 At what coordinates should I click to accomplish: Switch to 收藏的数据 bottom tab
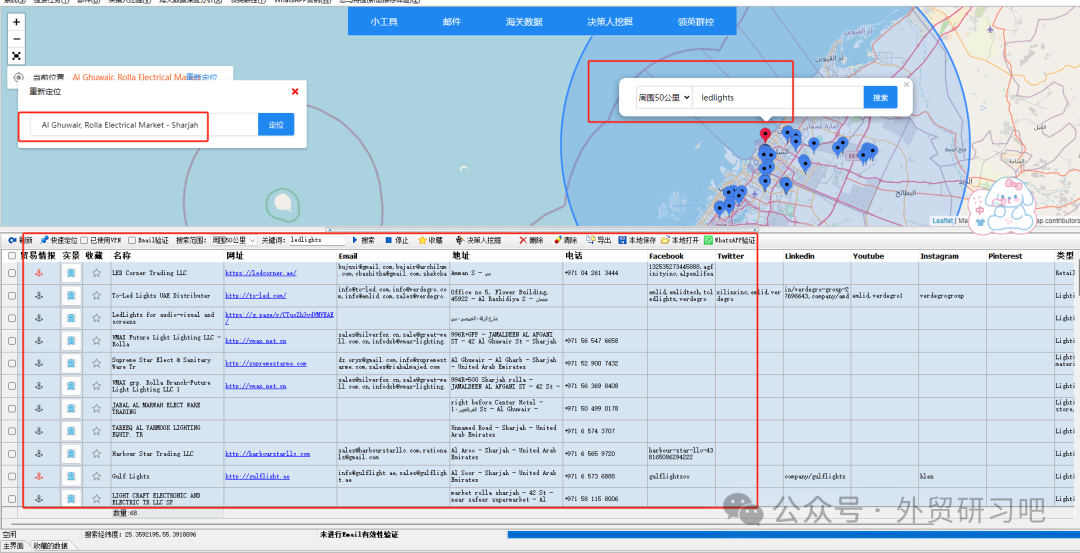(51, 546)
